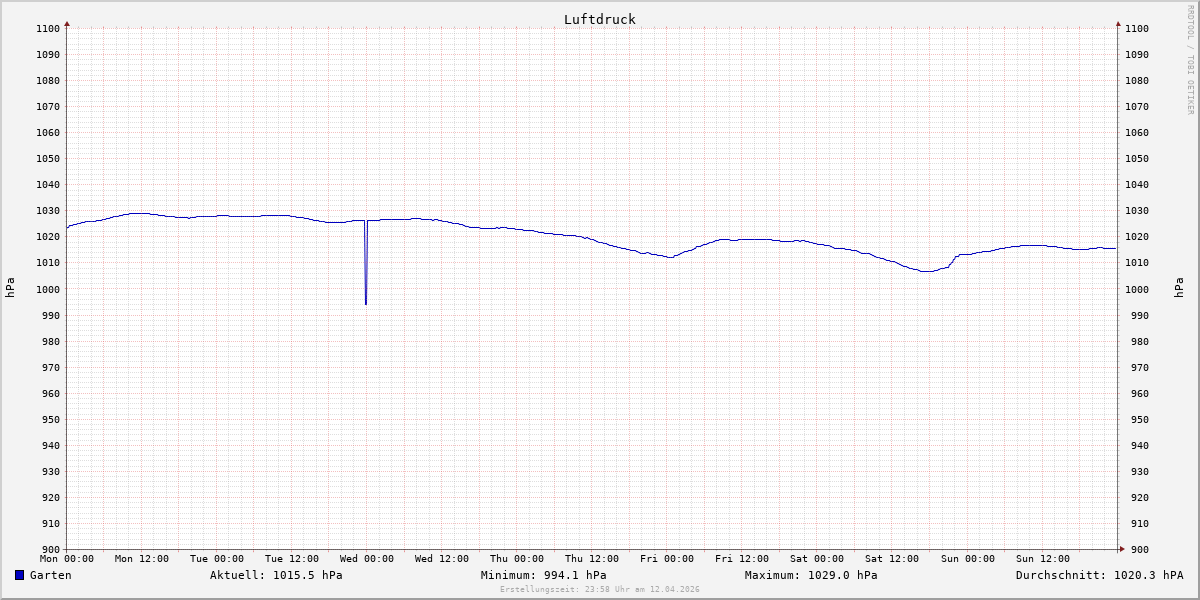This screenshot has height=600, width=1200.
Task: Select the Garten legend label
Action: pos(50,575)
